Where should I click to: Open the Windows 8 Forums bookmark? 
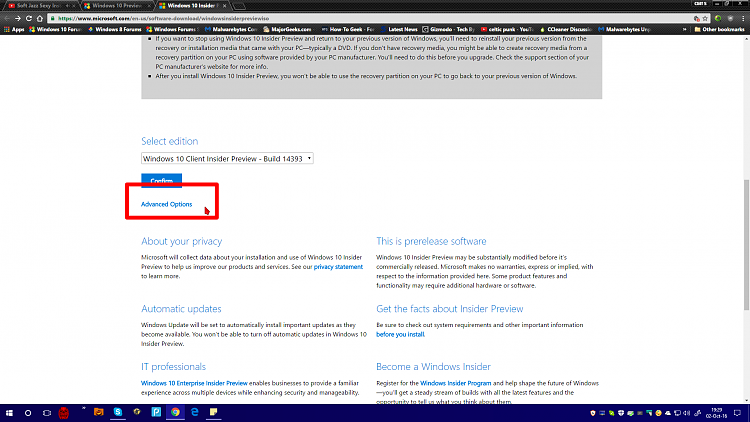point(114,29)
